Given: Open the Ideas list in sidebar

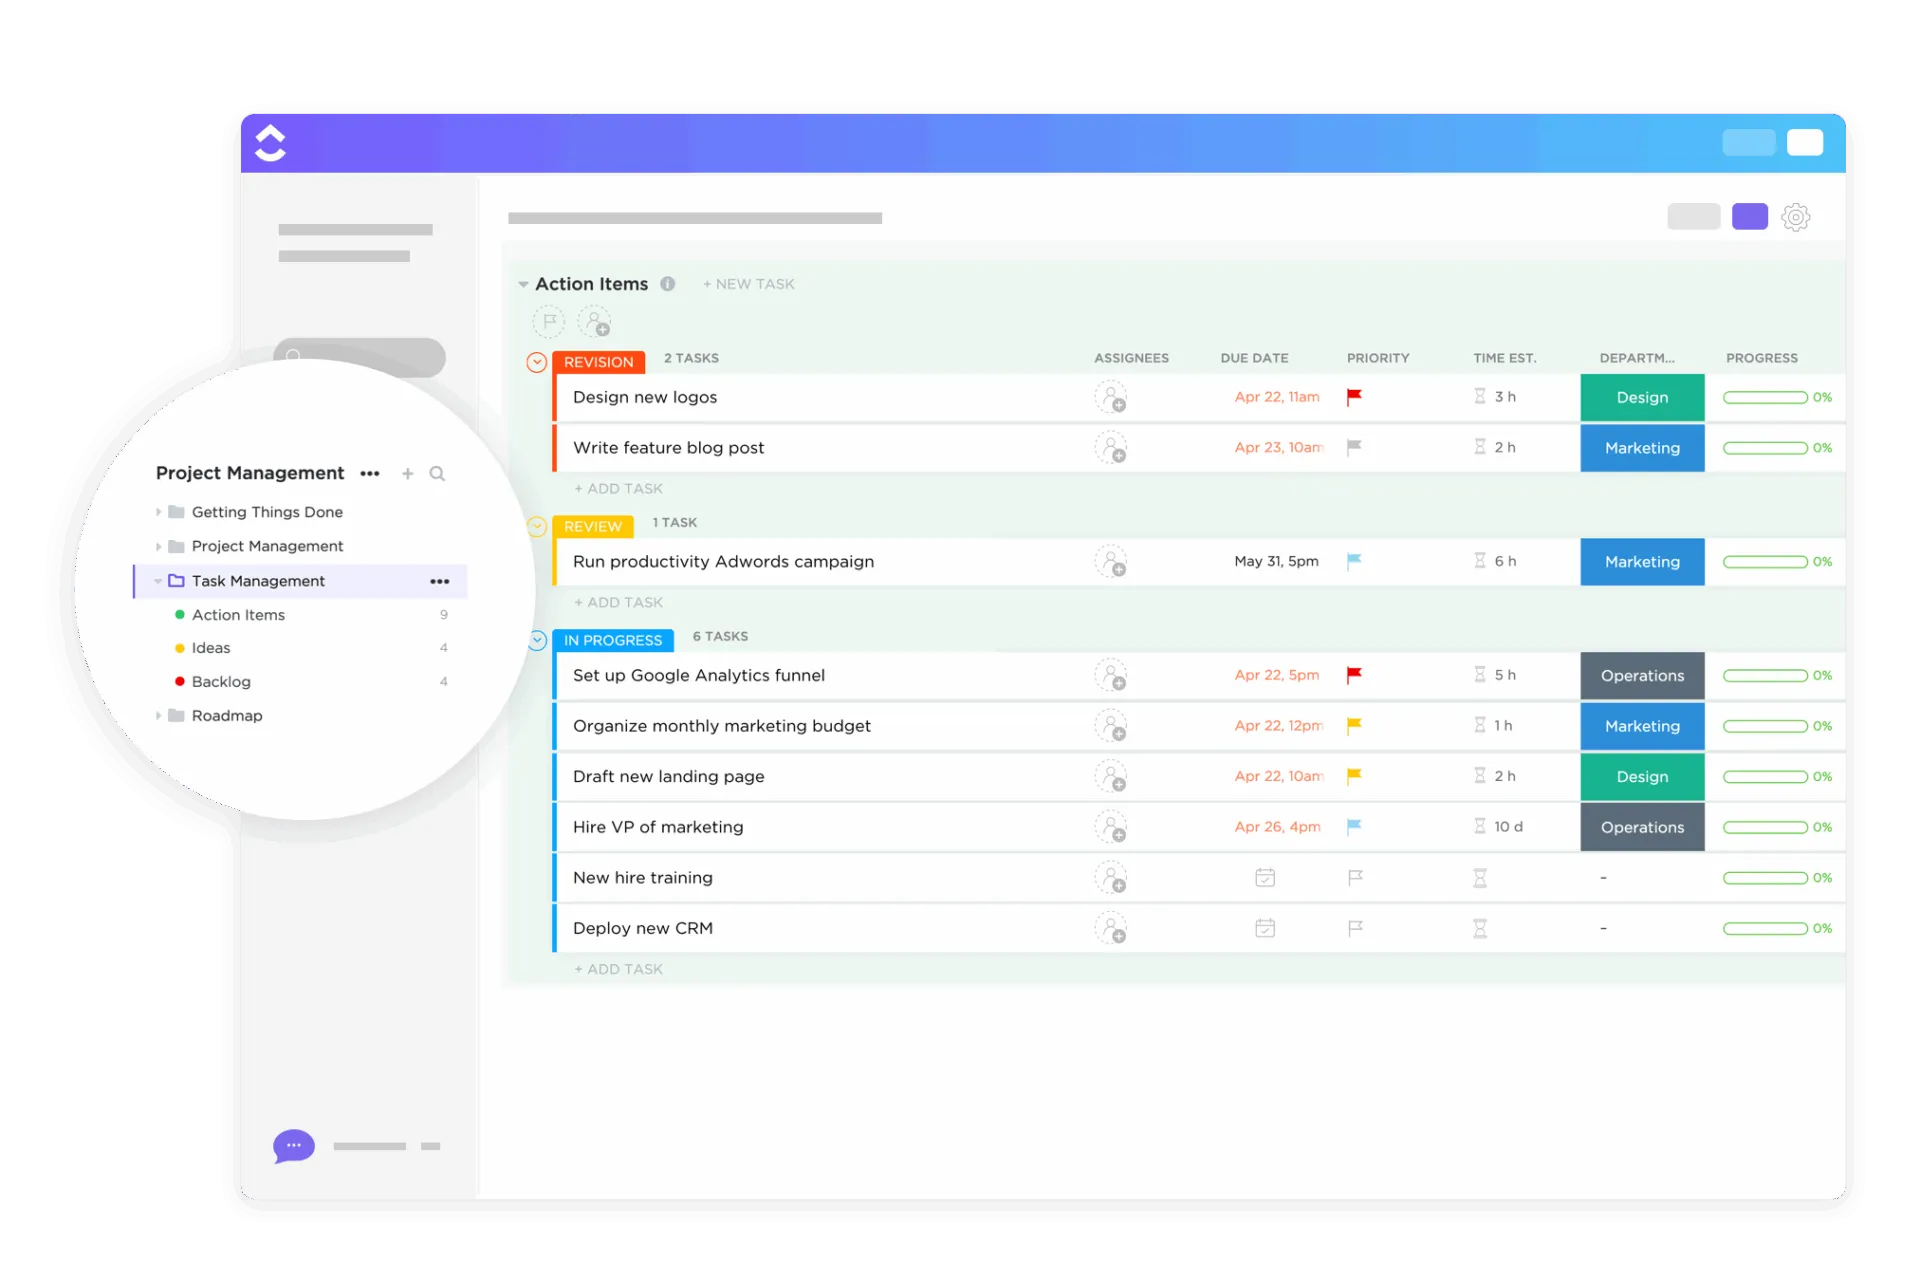Looking at the screenshot, I should coord(211,648).
